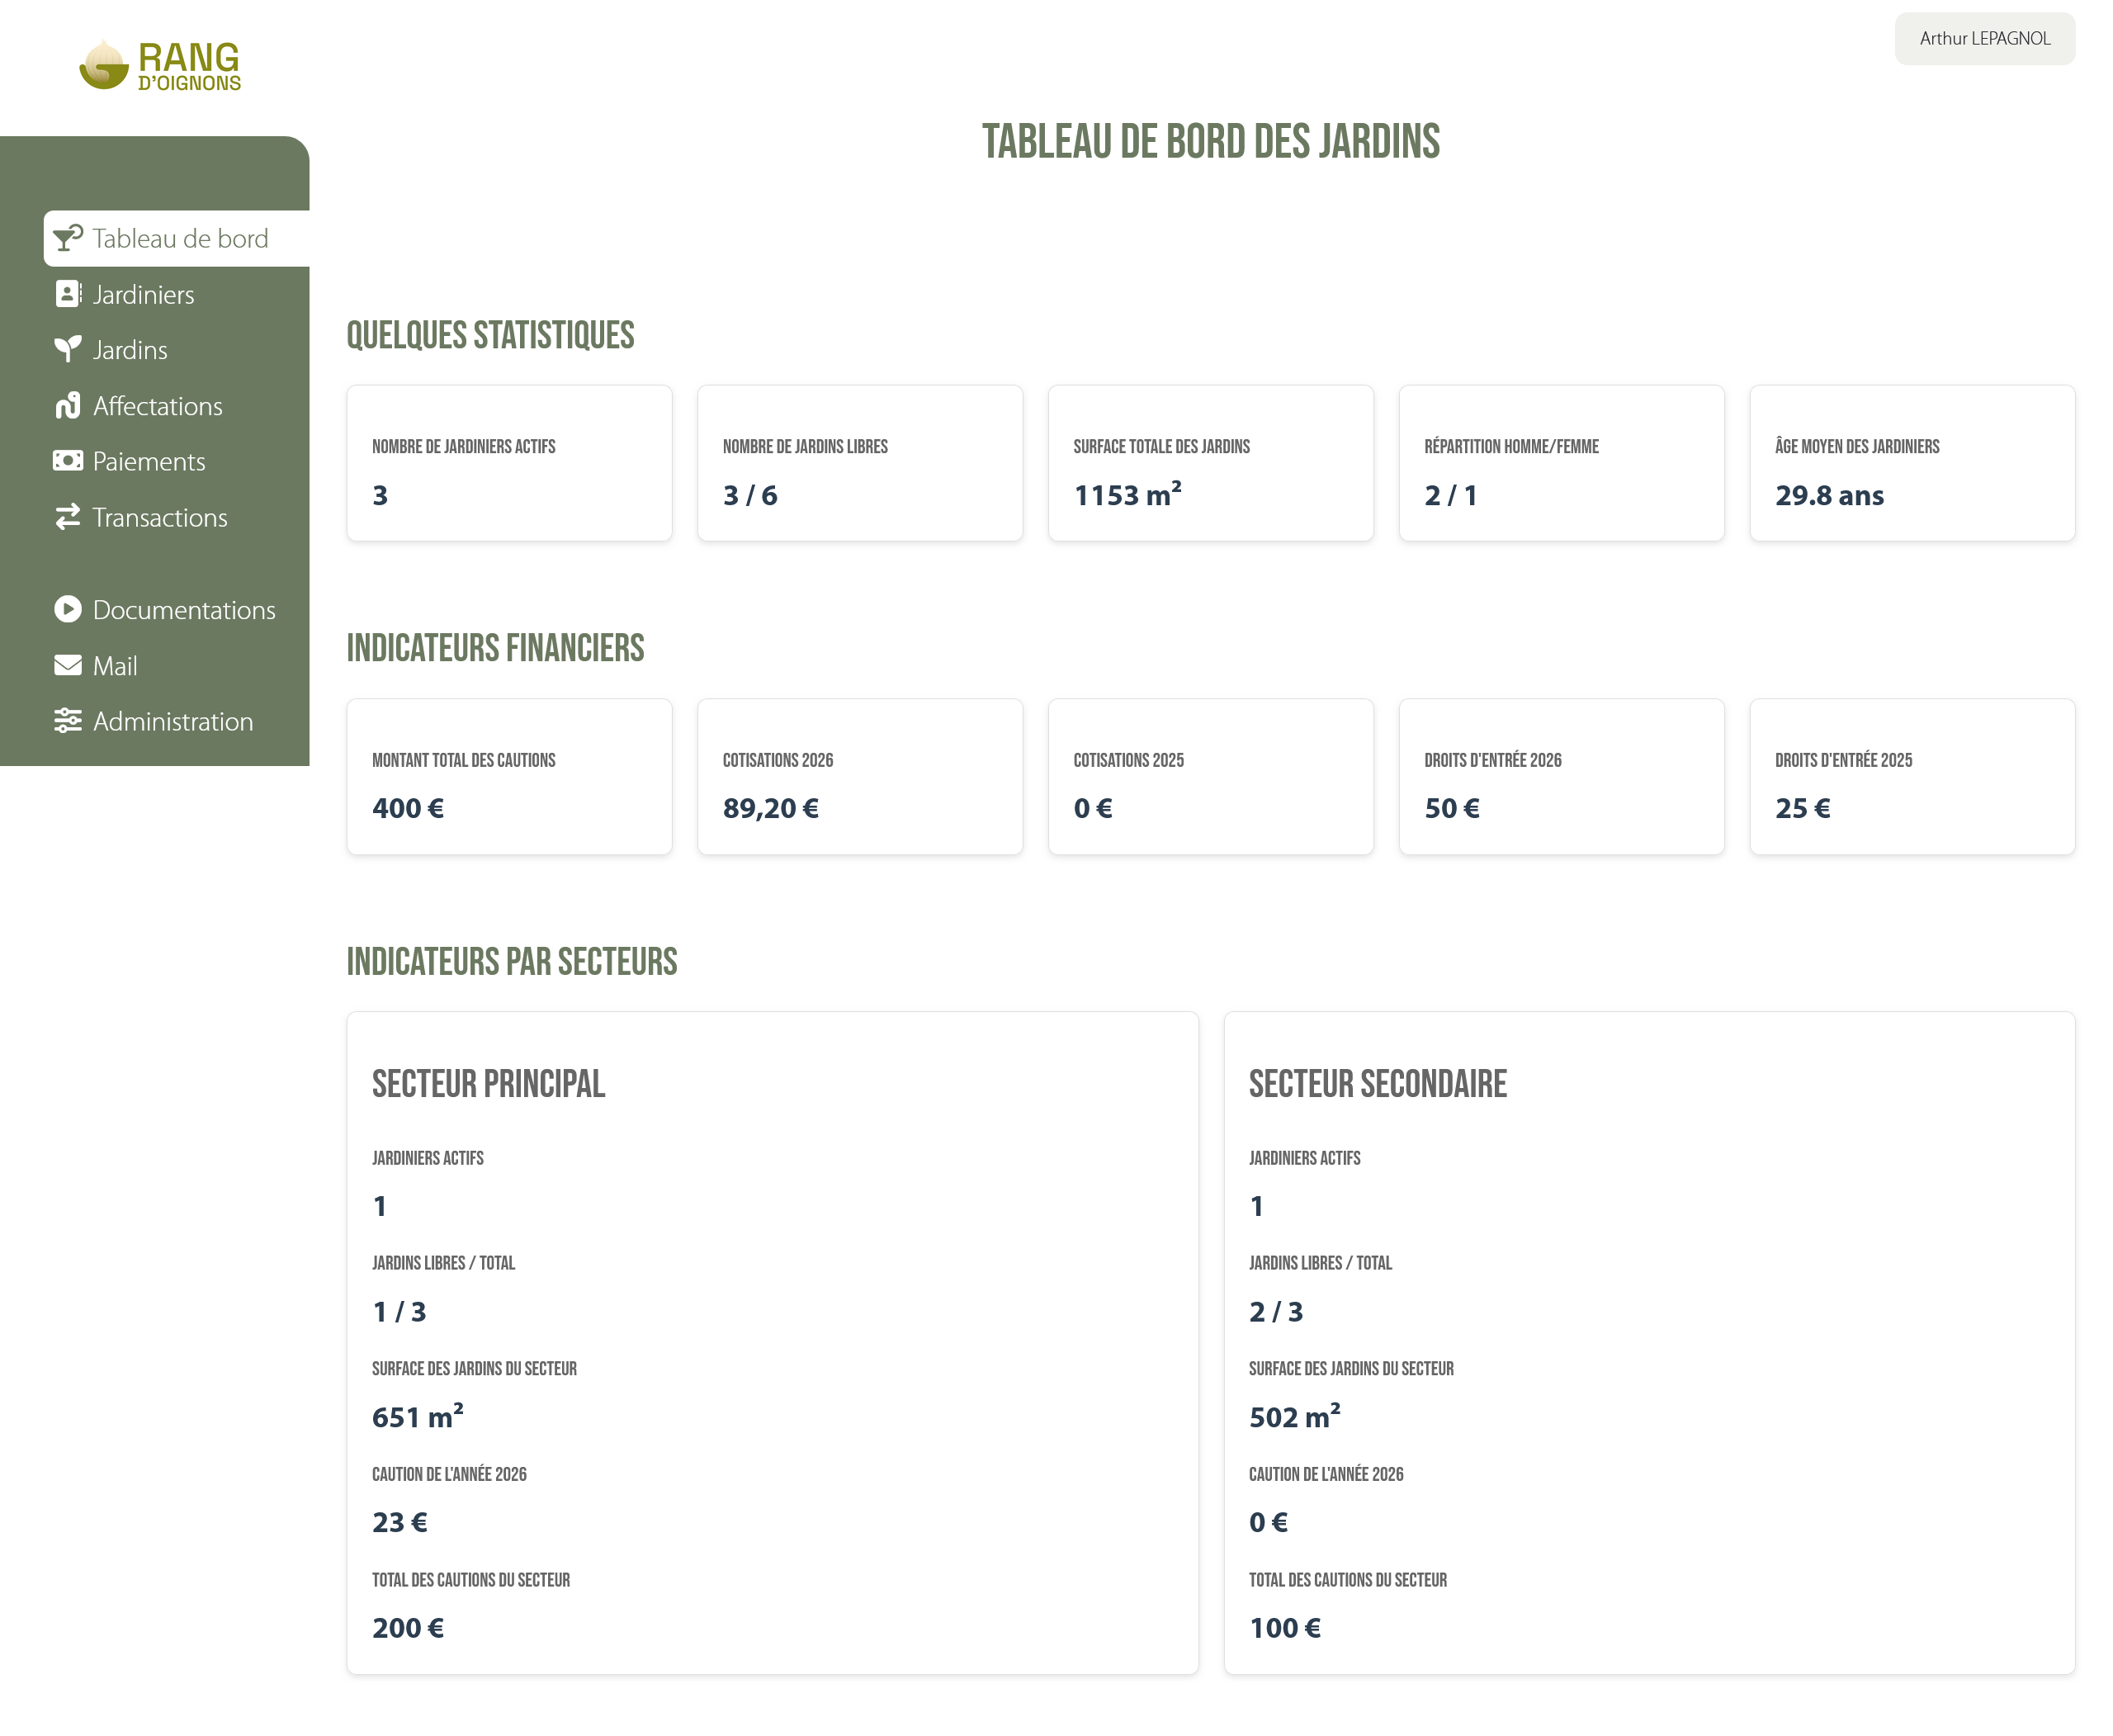Click the '502 m²' surface value
2113x1736 pixels.
pyautogui.click(x=1295, y=1416)
